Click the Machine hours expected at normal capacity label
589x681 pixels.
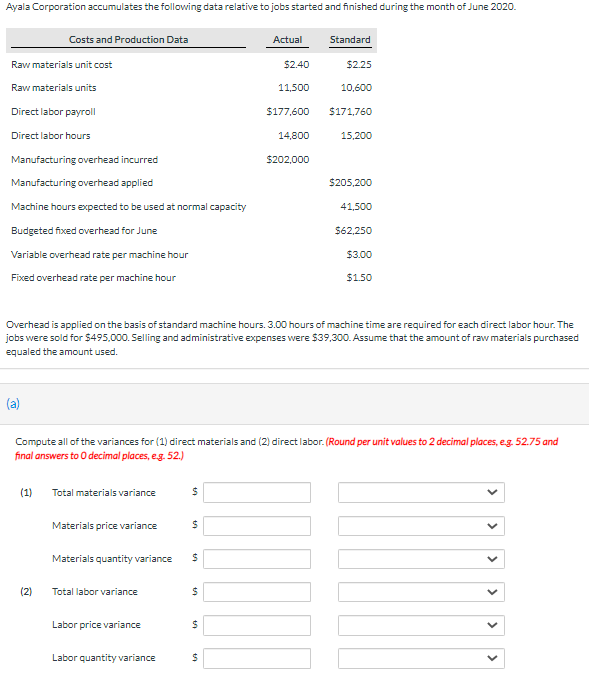click(129, 206)
